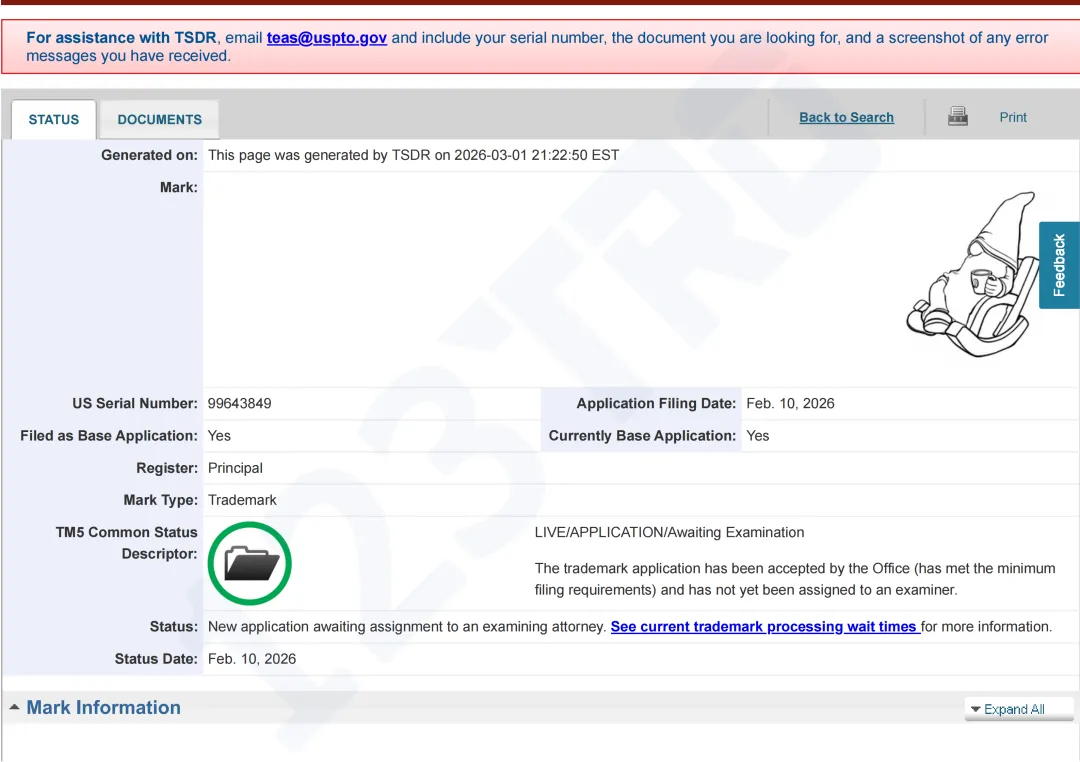The width and height of the screenshot is (1080, 762).
Task: Click the US Serial Number label
Action: click(135, 404)
